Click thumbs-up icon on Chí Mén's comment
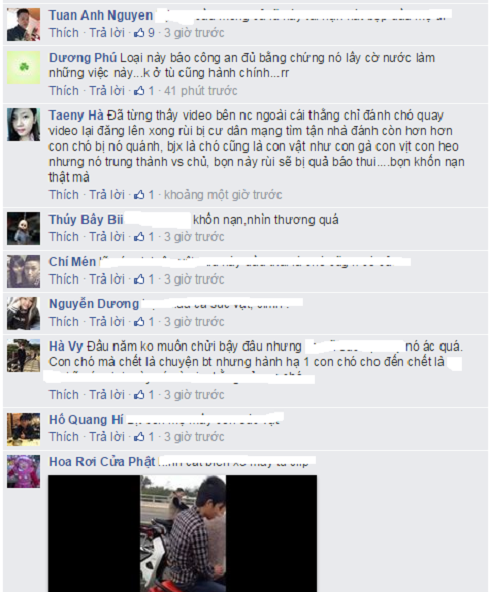Image resolution: width=490 pixels, height=592 pixels. tap(139, 279)
